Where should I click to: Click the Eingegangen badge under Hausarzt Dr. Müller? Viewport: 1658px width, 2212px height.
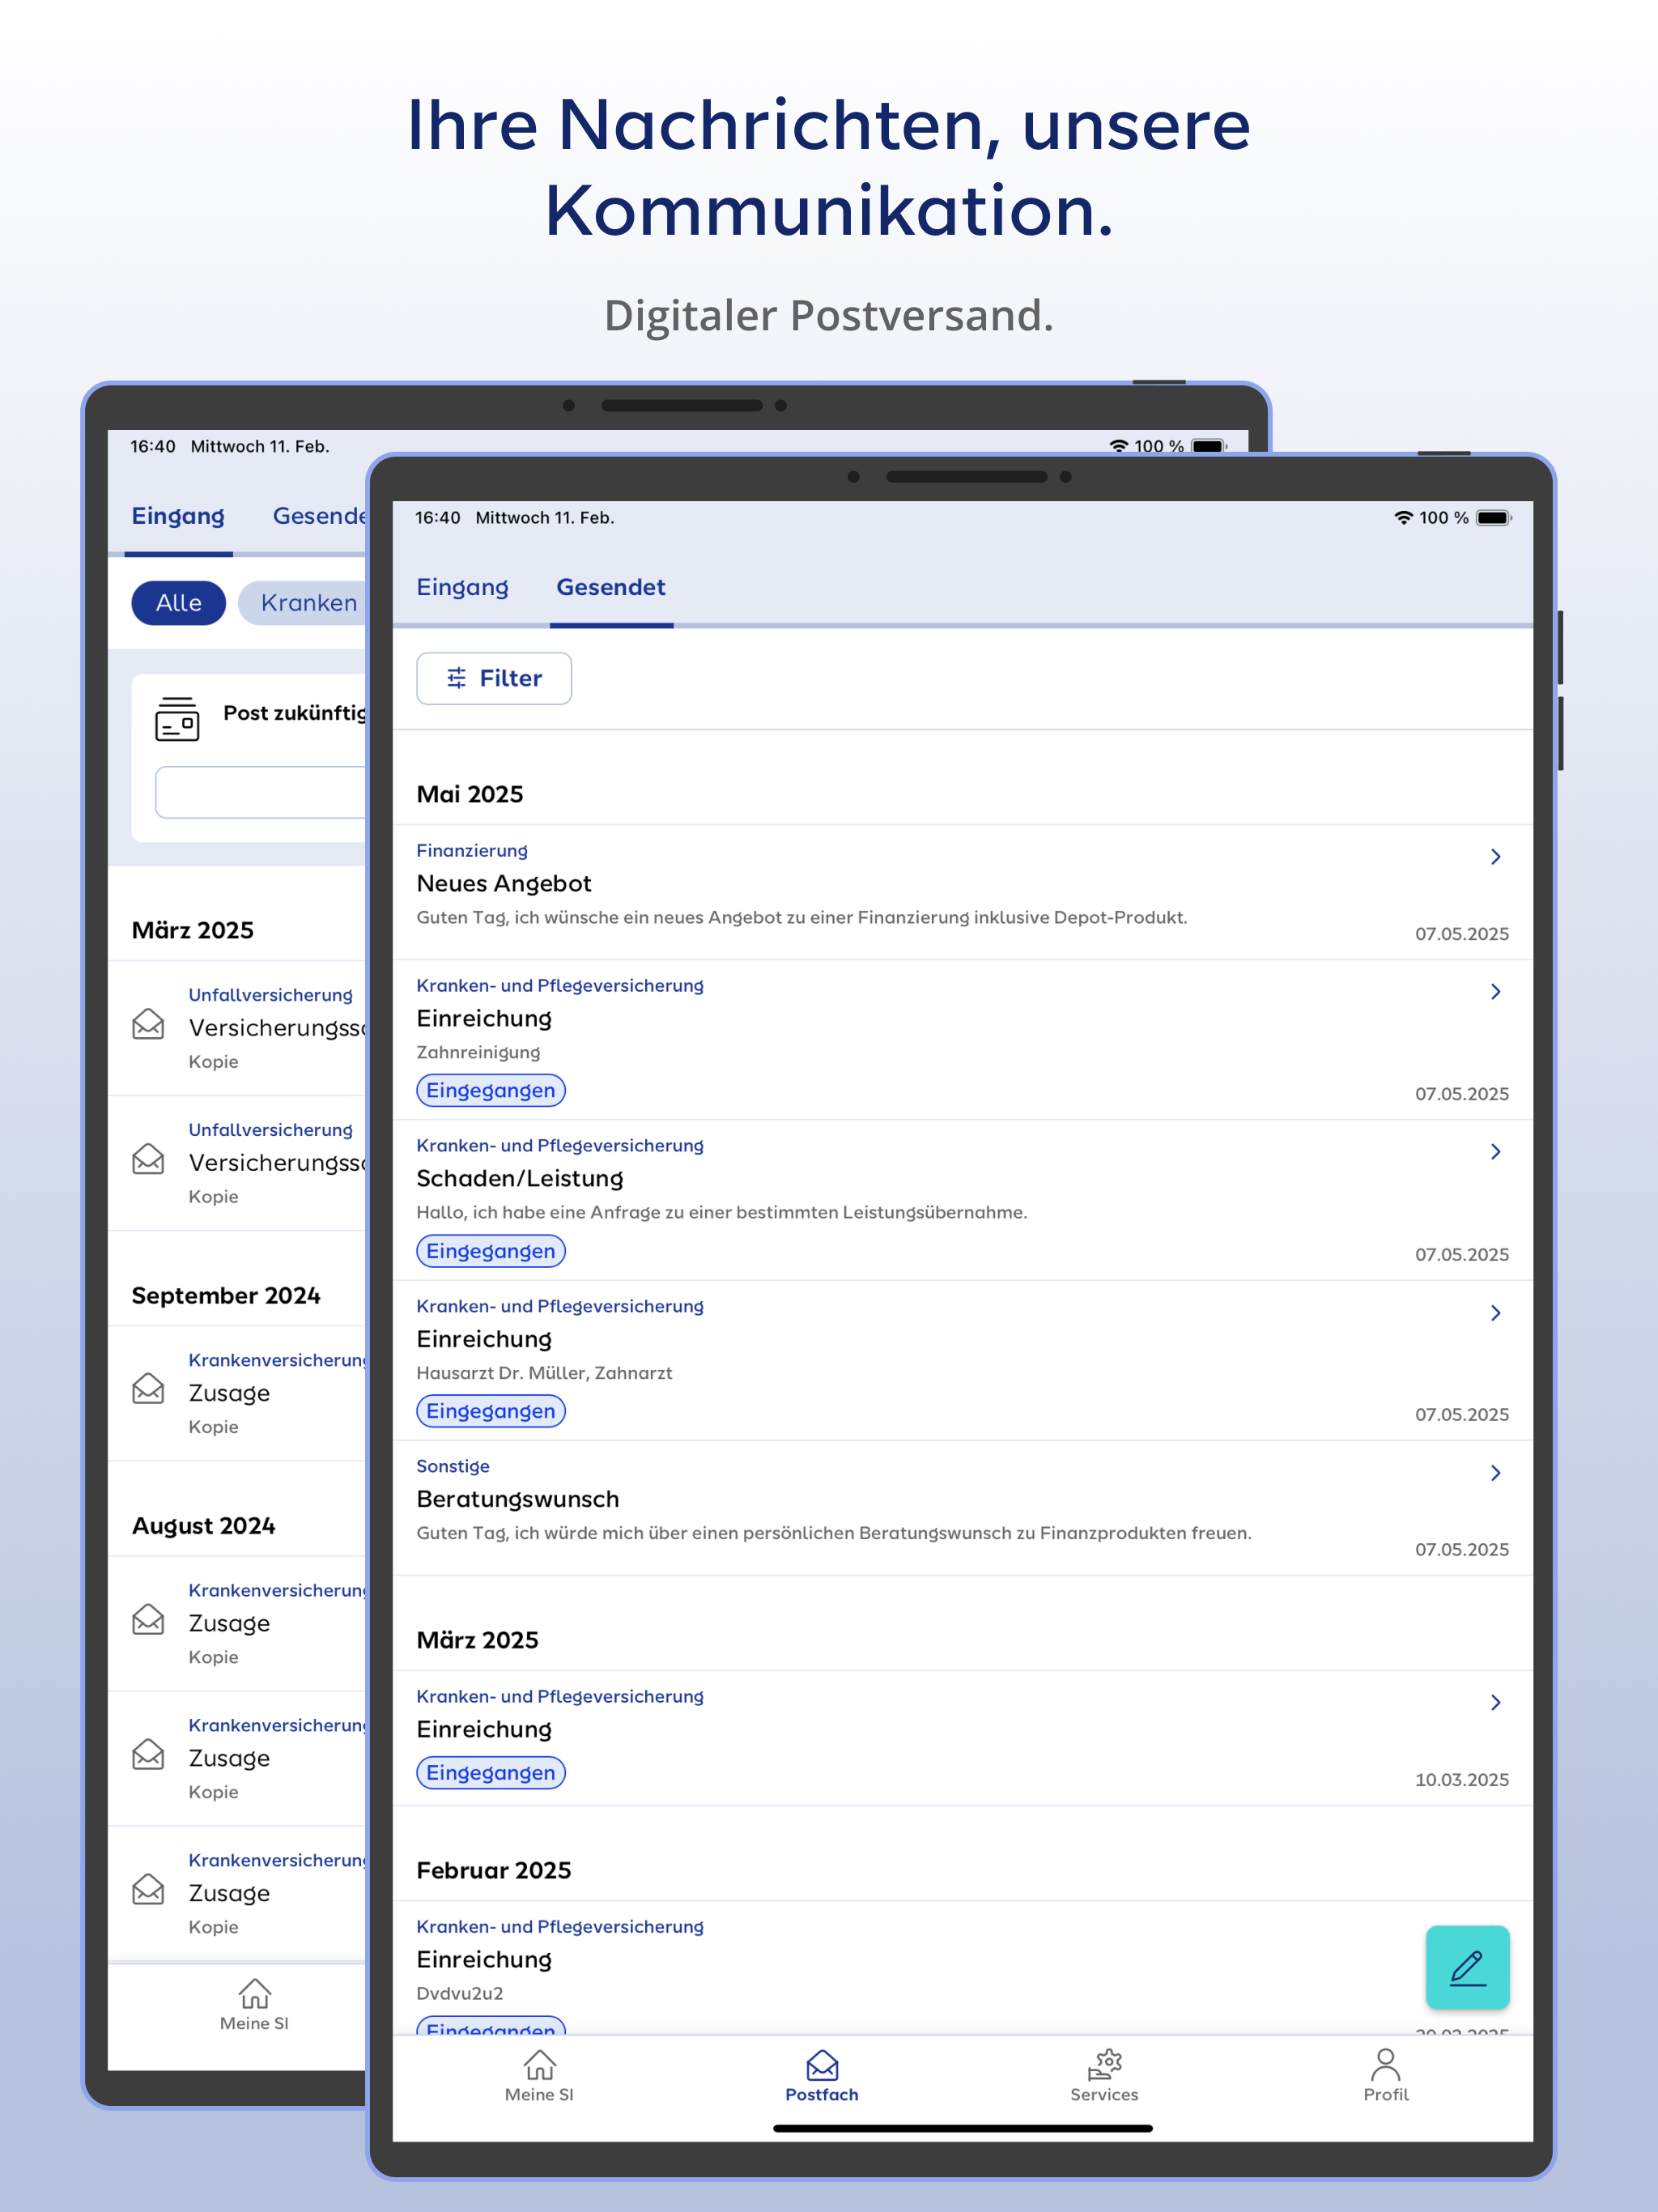tap(490, 1411)
